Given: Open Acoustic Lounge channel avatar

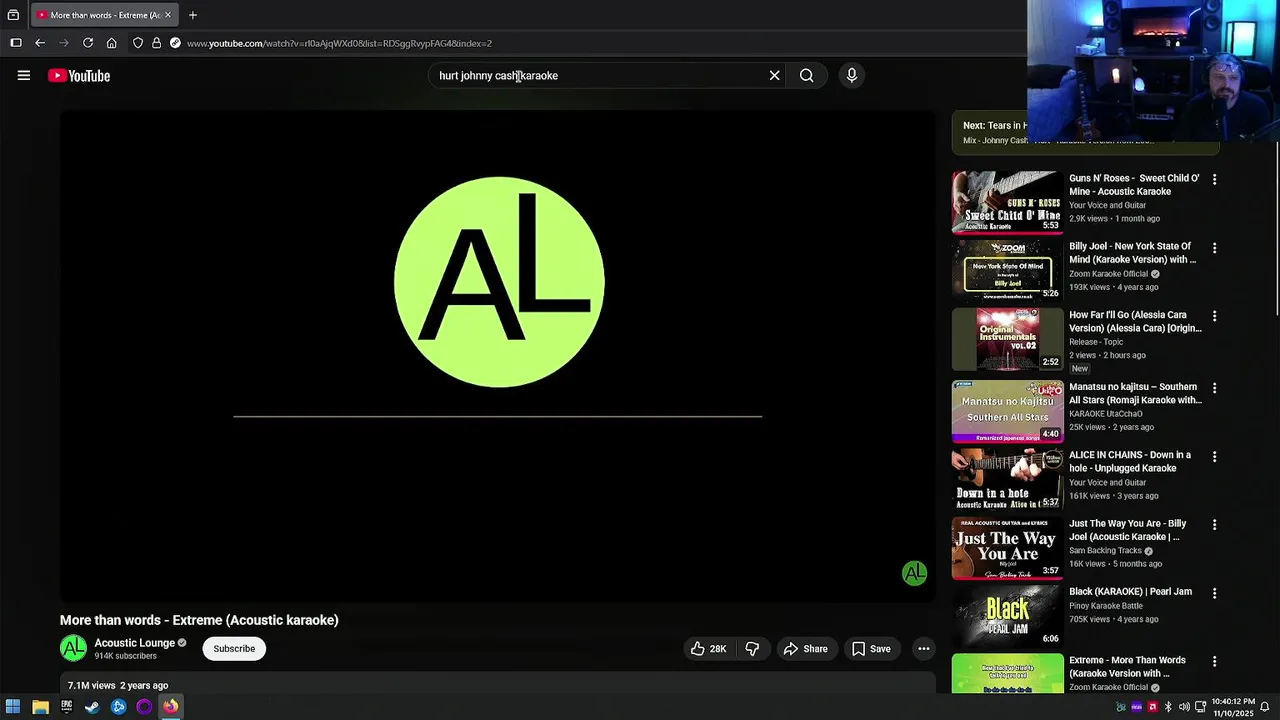Looking at the screenshot, I should 73,649.
